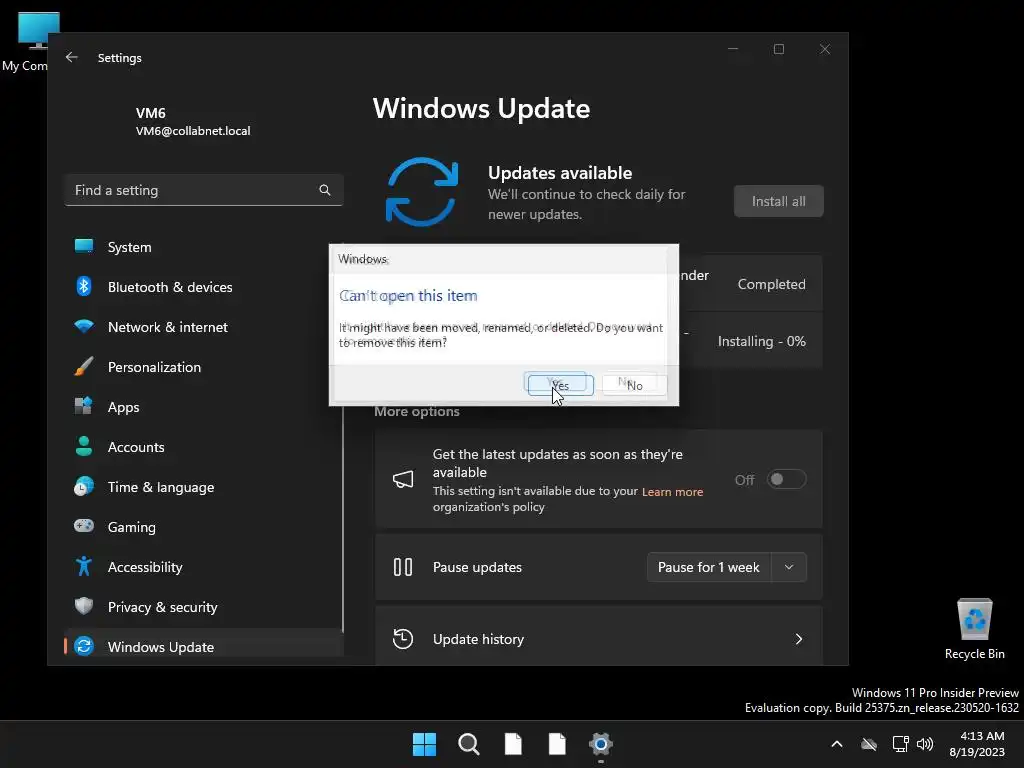Click the Settings gear on taskbar
1024x768 pixels.
click(x=601, y=744)
